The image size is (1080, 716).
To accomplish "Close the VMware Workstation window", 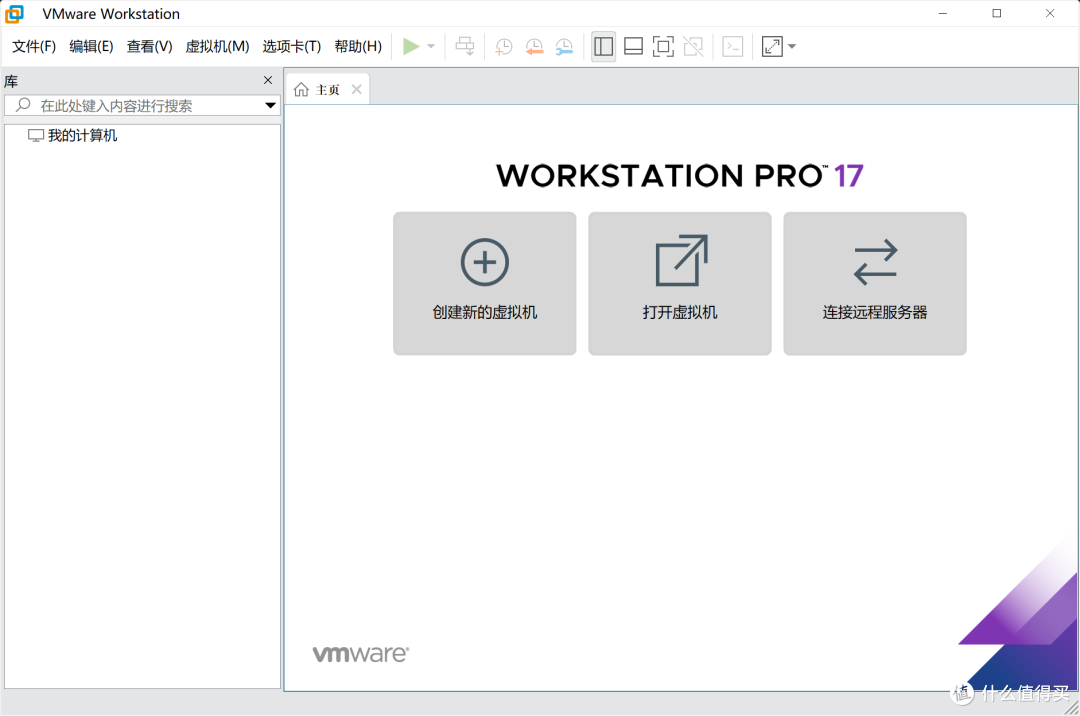I will pos(1050,14).
